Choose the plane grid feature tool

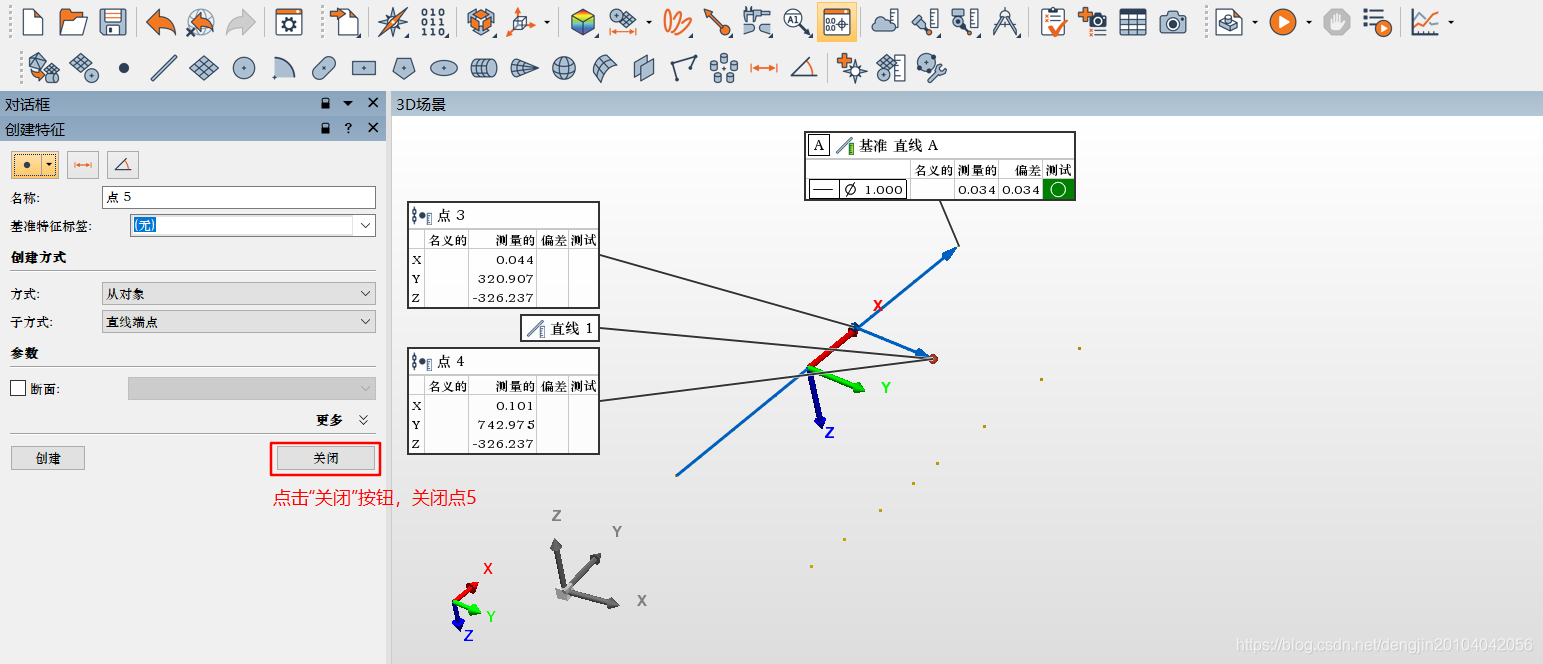click(x=204, y=68)
